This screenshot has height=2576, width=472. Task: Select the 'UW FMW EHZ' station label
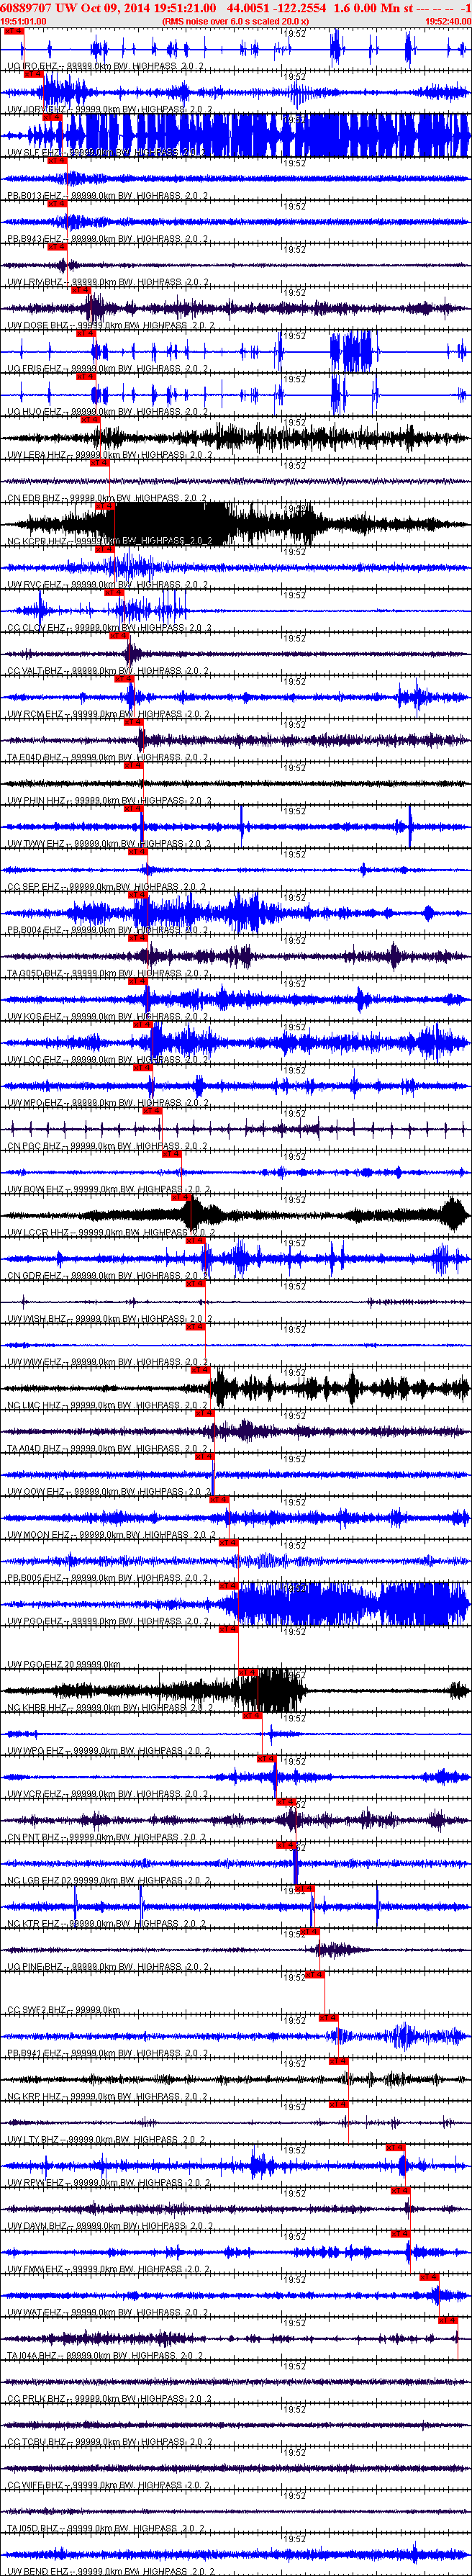coord(36,2268)
